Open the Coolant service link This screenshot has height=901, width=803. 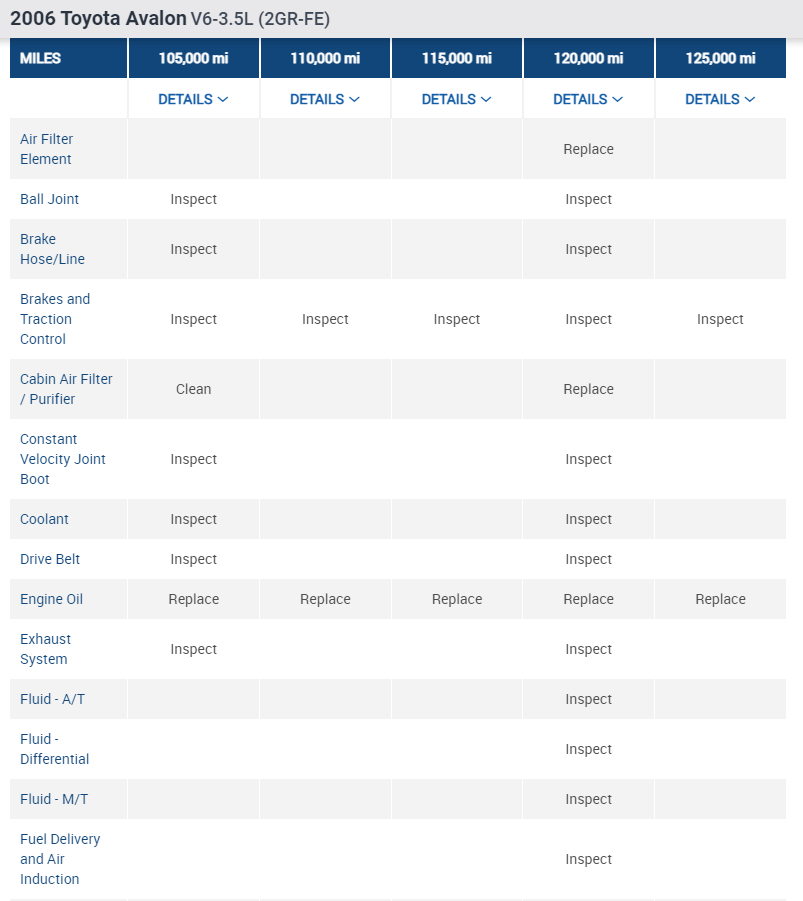pyautogui.click(x=45, y=519)
